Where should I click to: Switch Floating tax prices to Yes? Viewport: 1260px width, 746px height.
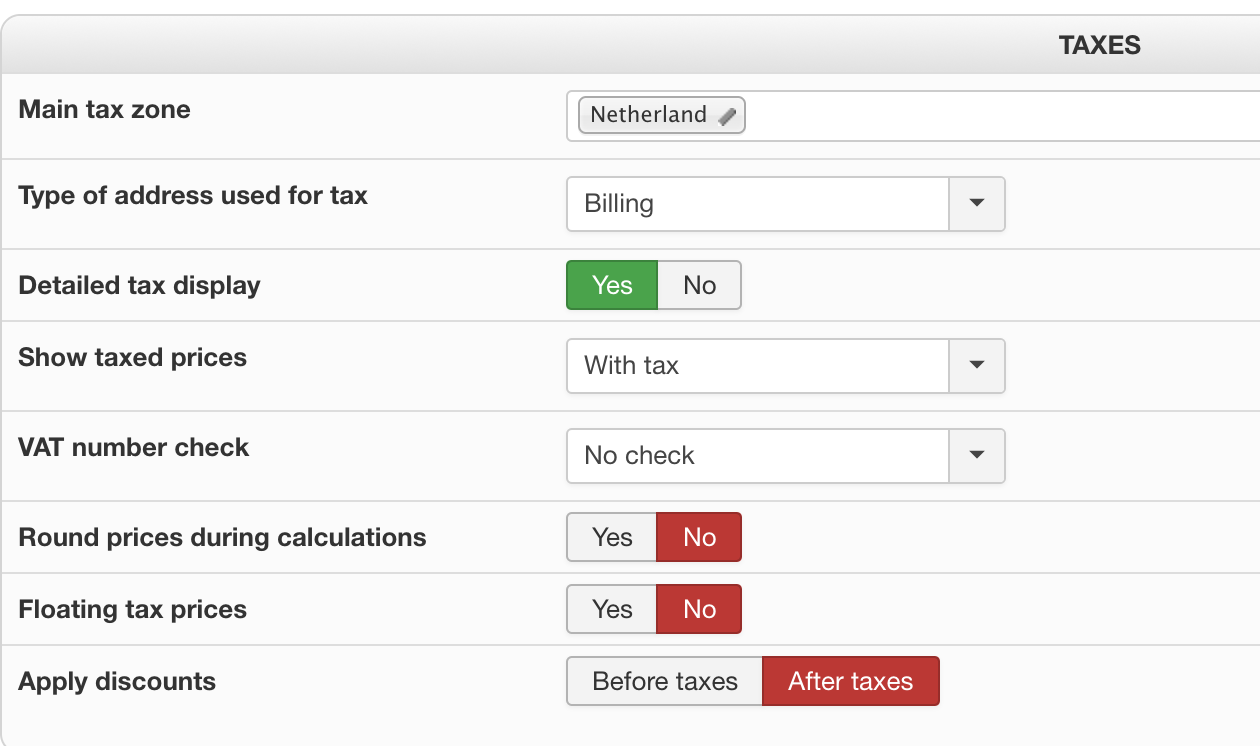(612, 610)
